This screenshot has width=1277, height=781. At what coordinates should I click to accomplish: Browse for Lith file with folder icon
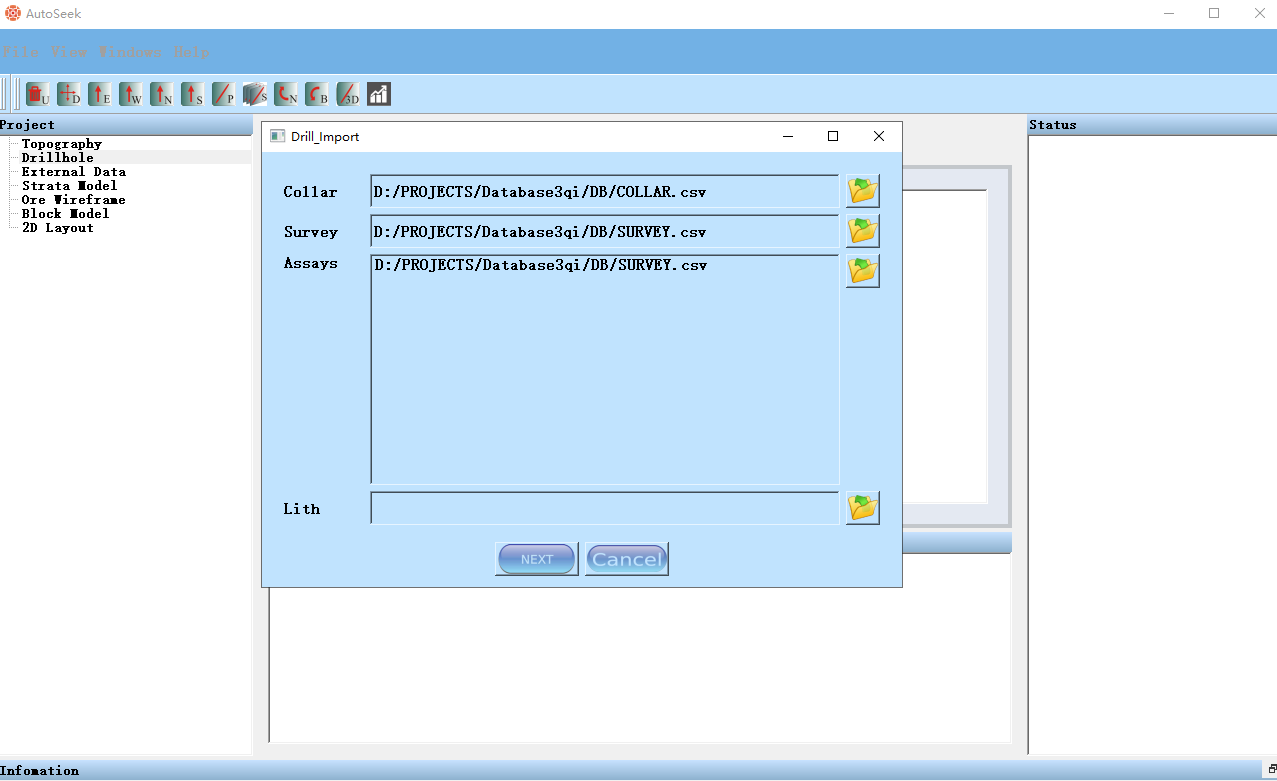(x=862, y=508)
